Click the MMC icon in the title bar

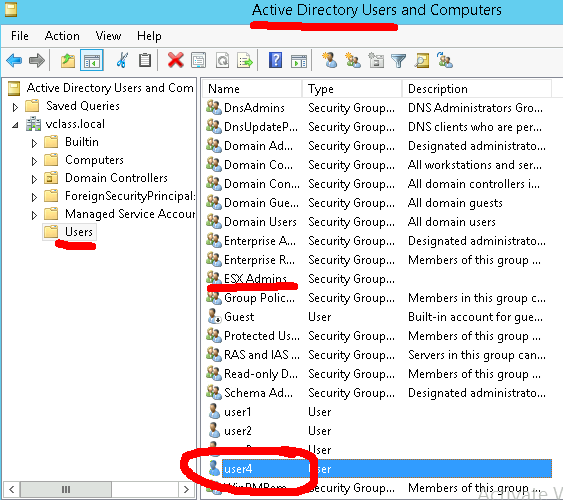pyautogui.click(x=11, y=10)
